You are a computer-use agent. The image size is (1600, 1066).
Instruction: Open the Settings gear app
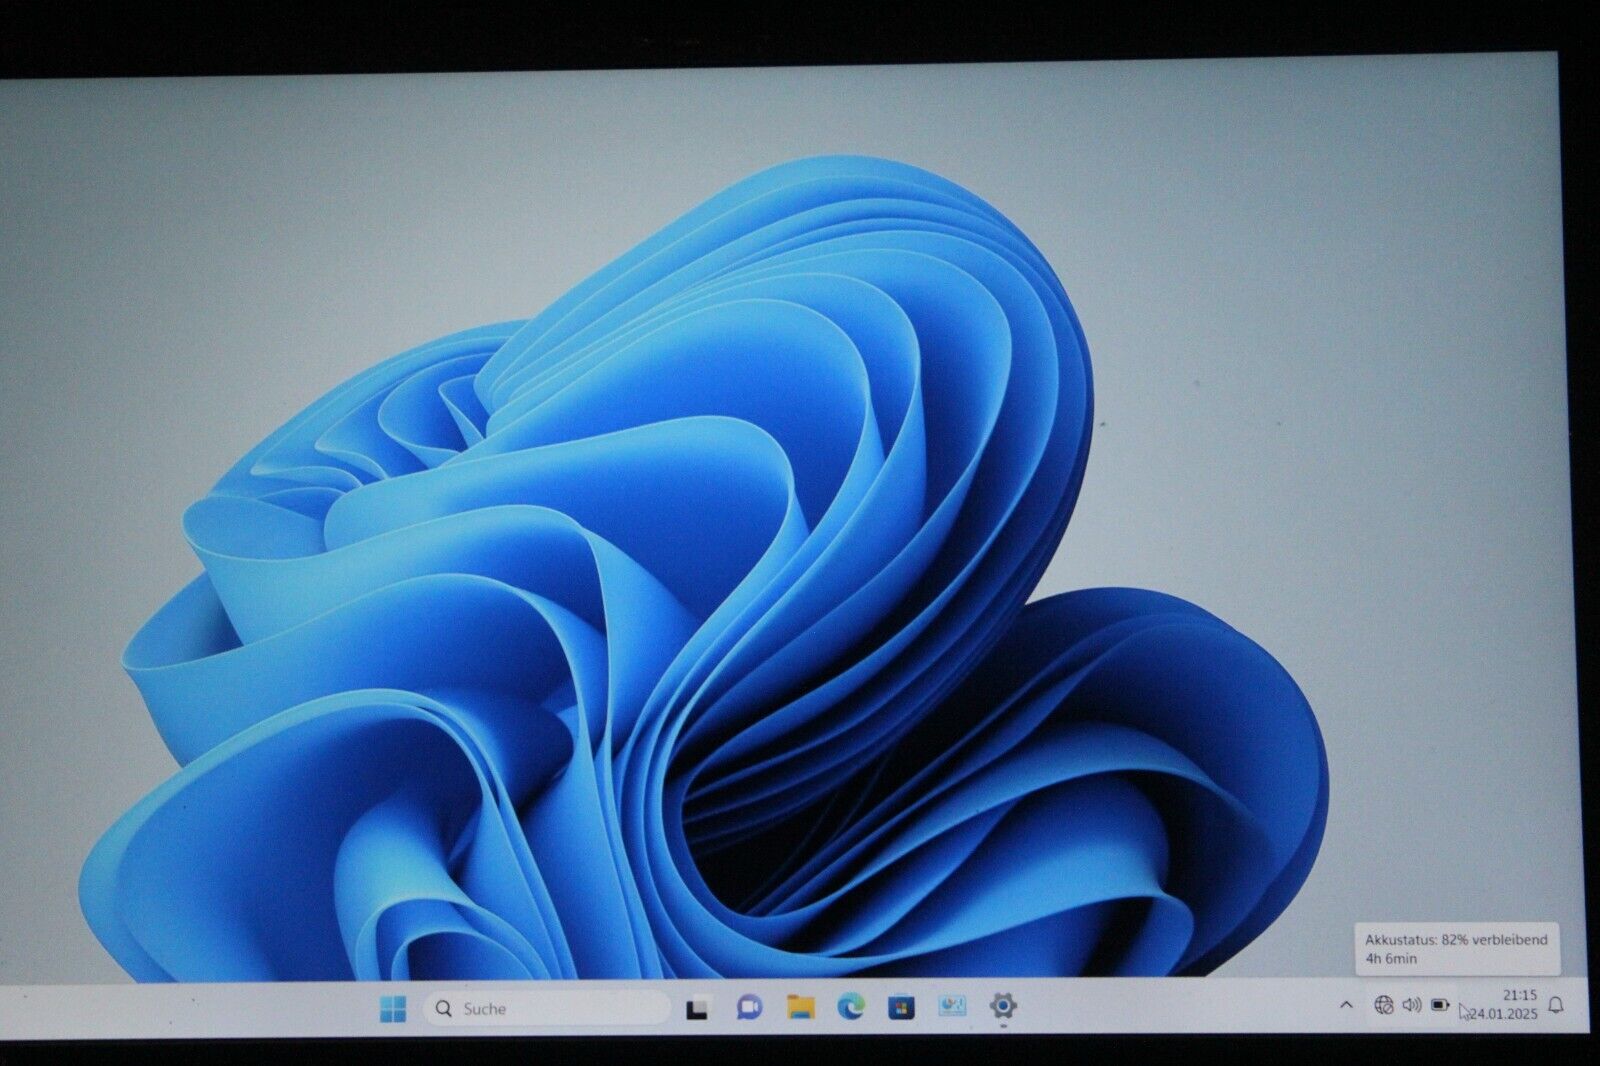[x=1003, y=1006]
